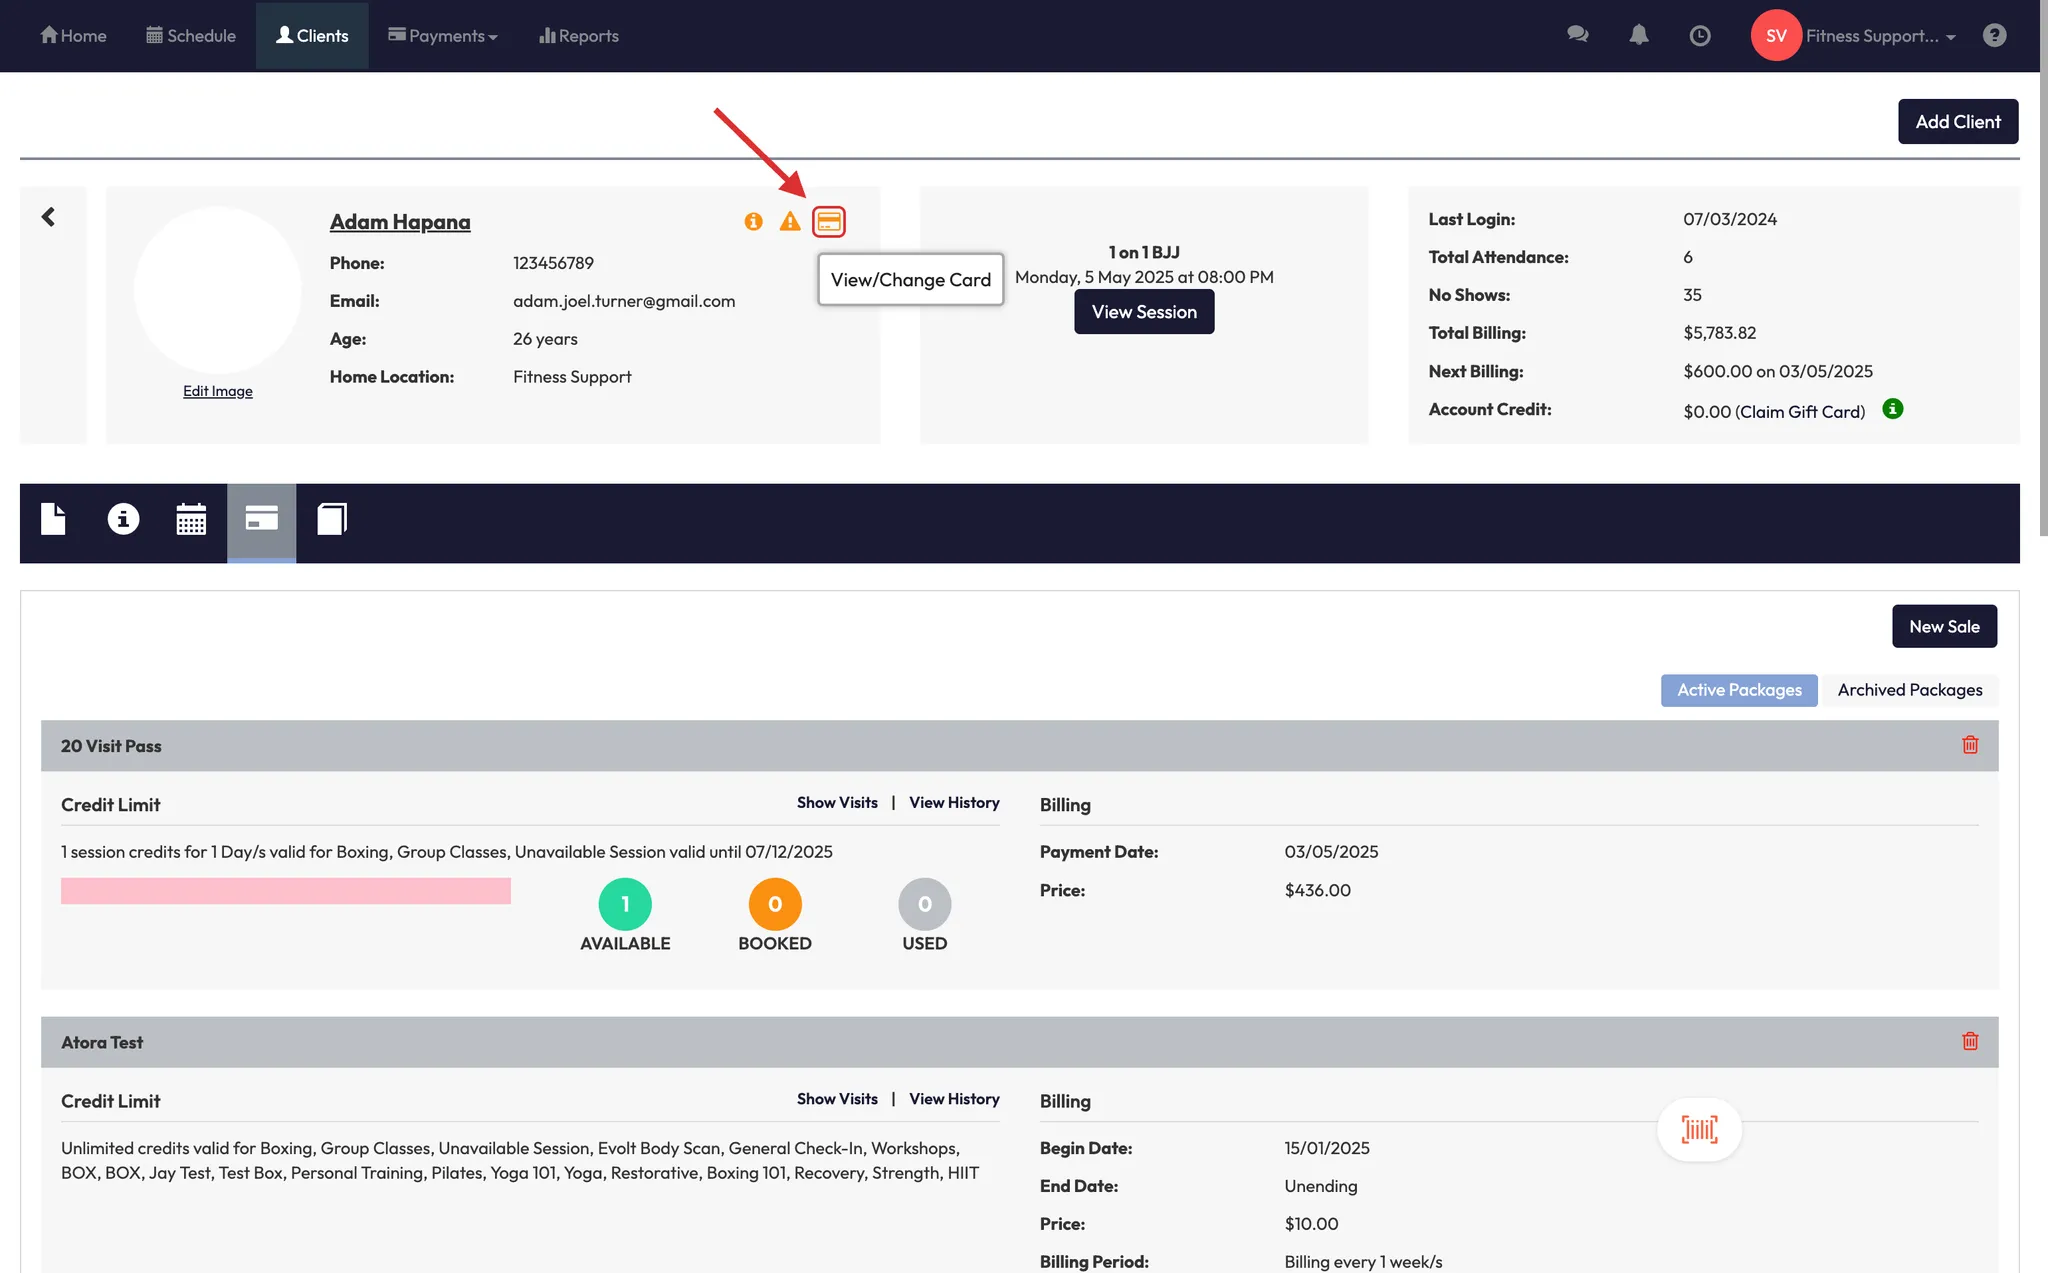Switch to Archived Packages
Screen dimensions: 2048x1273
[1909, 690]
